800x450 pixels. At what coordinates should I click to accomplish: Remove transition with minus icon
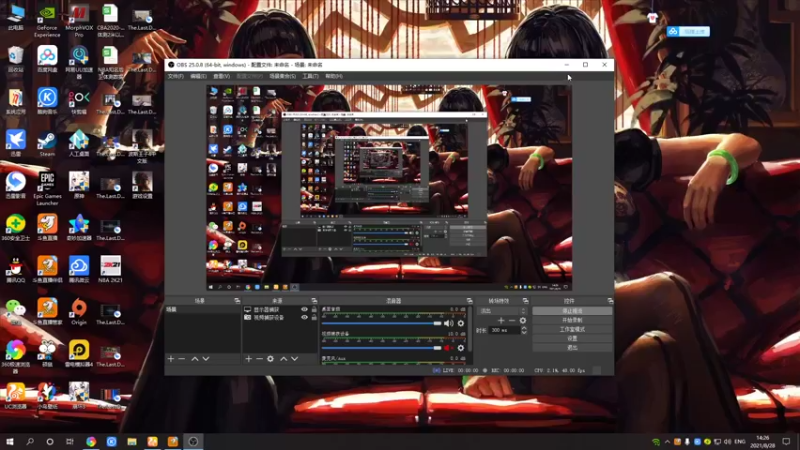click(x=512, y=320)
